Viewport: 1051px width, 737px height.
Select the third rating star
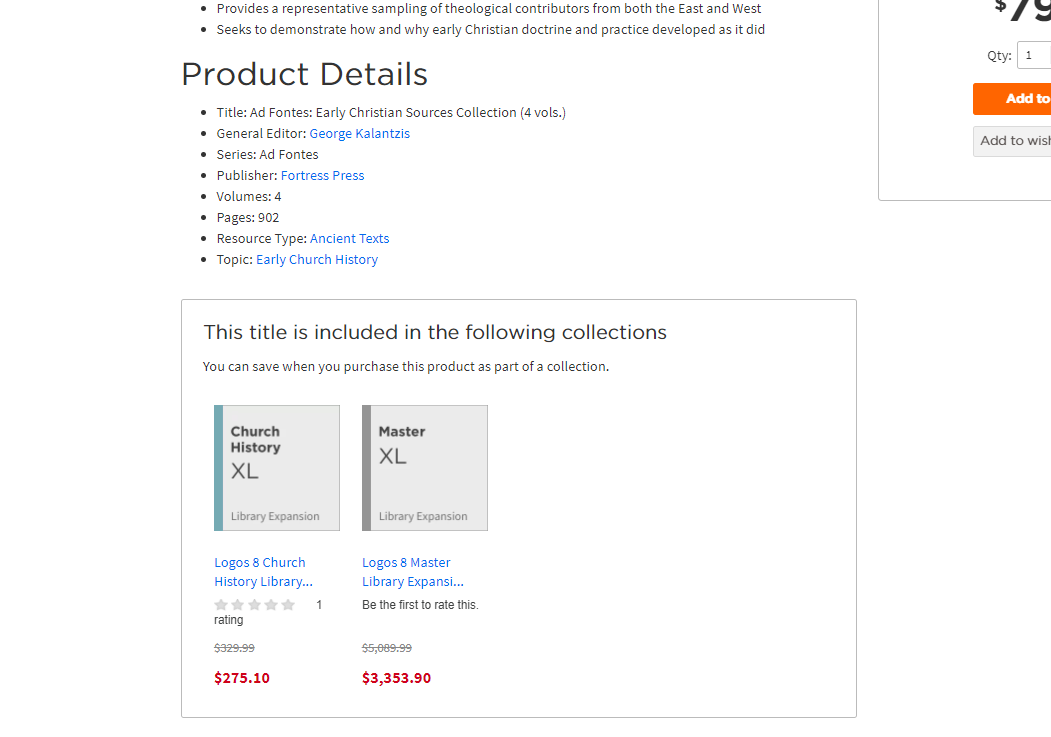coord(254,605)
